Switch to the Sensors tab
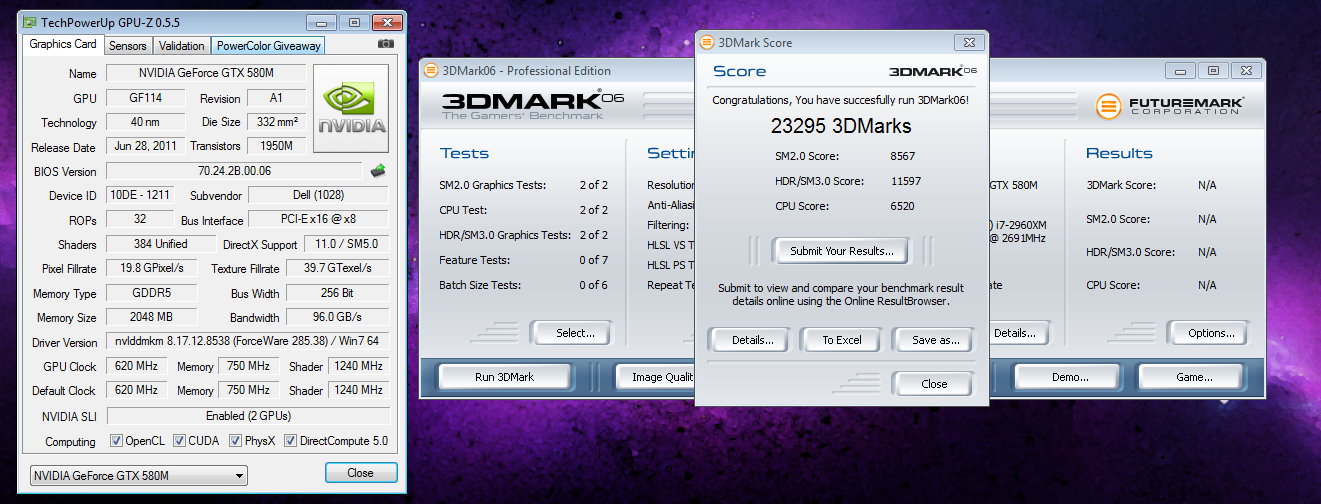 [x=128, y=46]
